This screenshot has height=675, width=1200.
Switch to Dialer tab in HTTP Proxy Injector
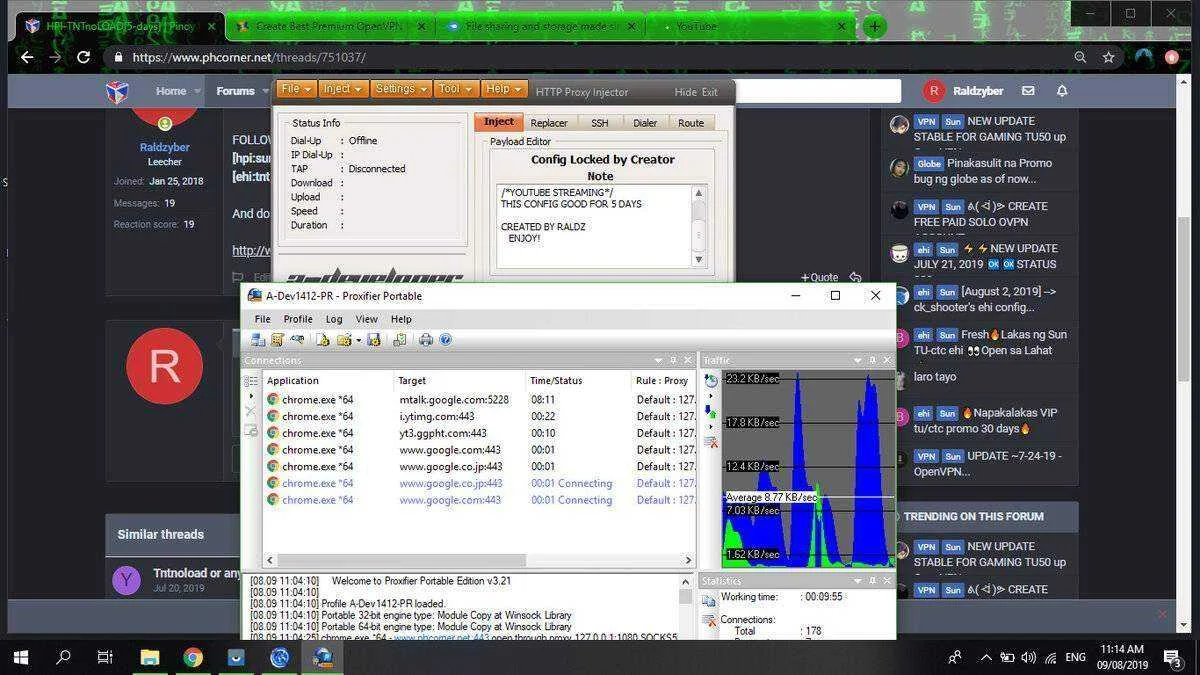pyautogui.click(x=645, y=123)
